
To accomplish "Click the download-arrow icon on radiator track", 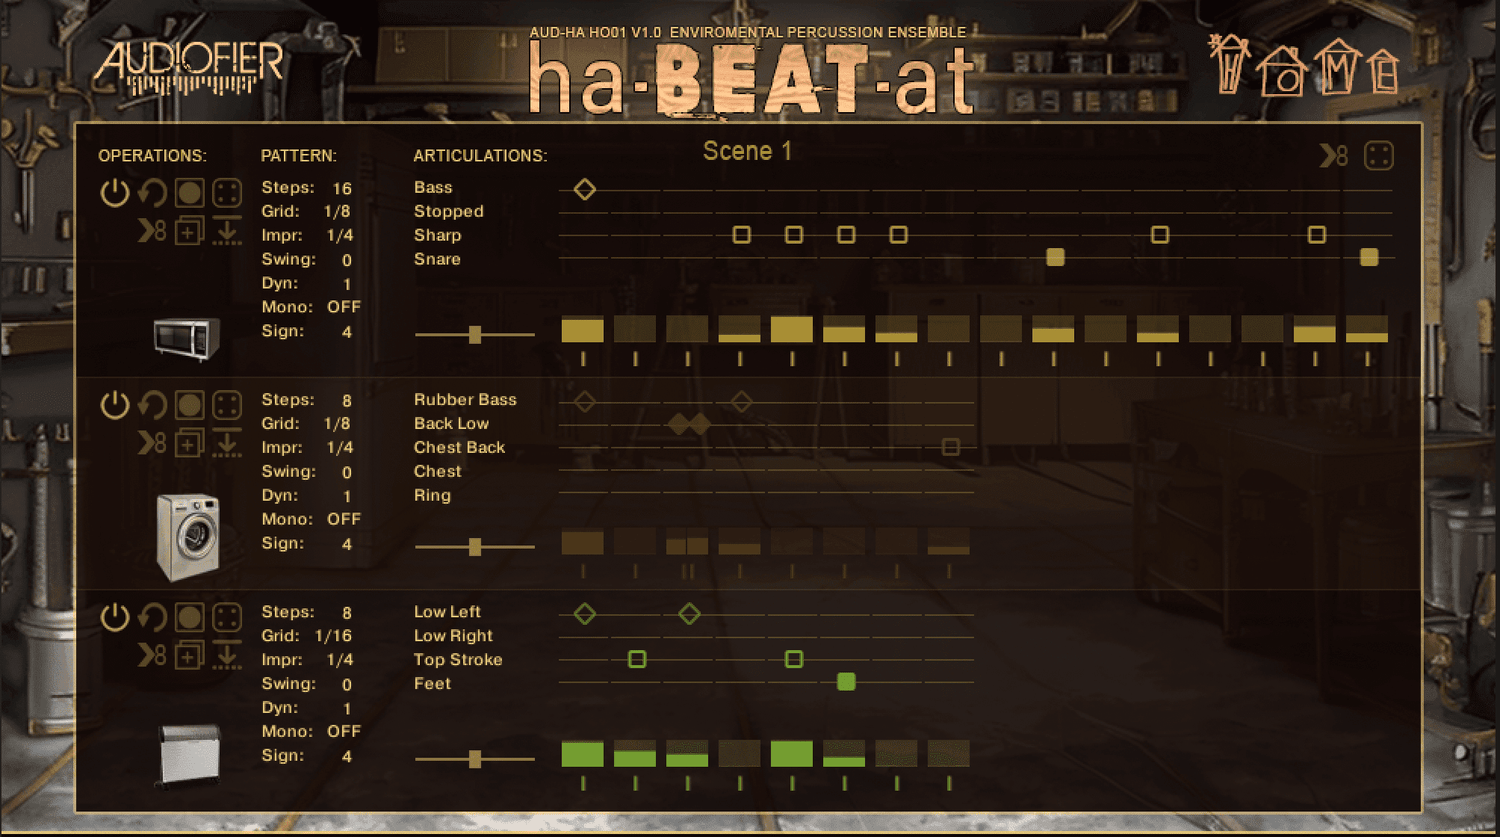I will pos(227,656).
